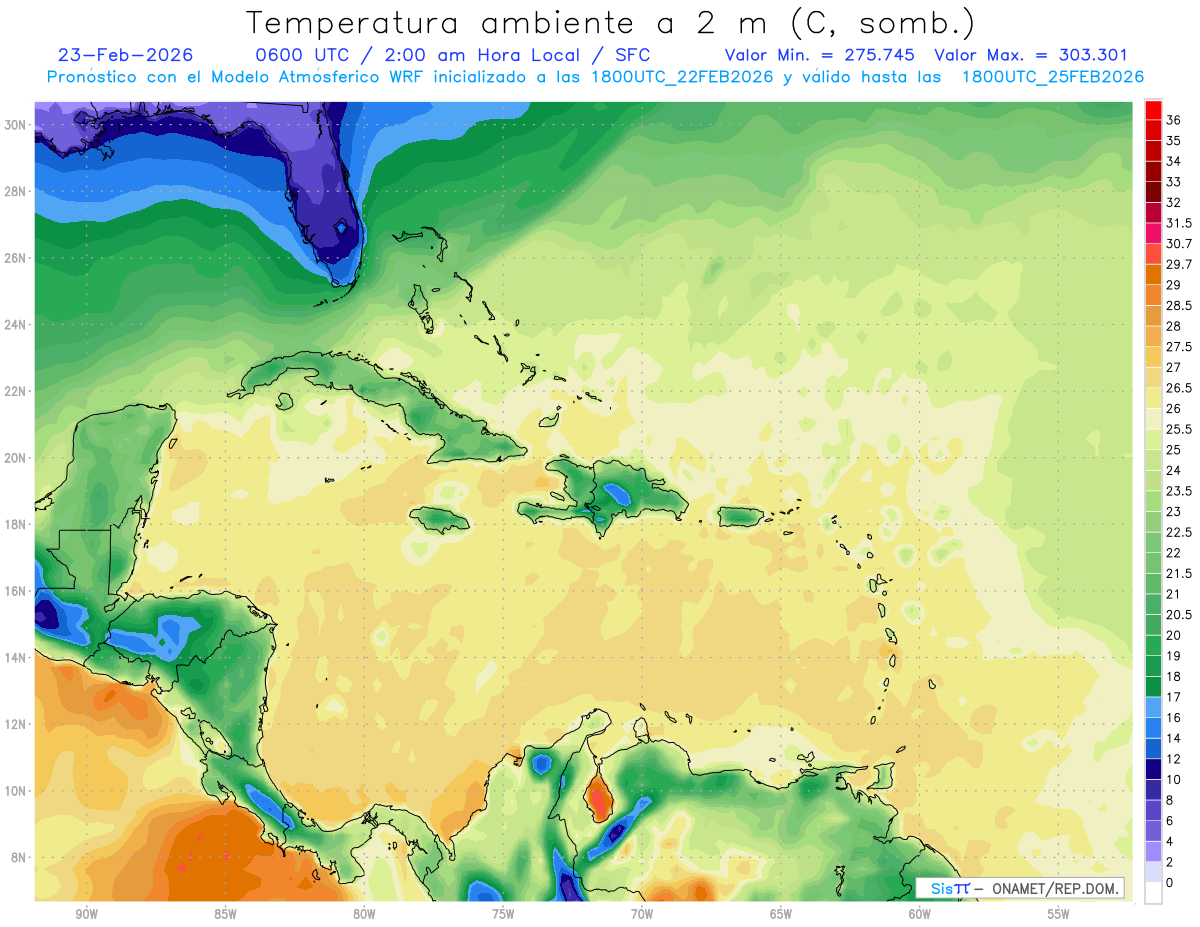Click the 16N latitude axis label
The width and height of the screenshot is (1200, 927).
click(x=16, y=591)
